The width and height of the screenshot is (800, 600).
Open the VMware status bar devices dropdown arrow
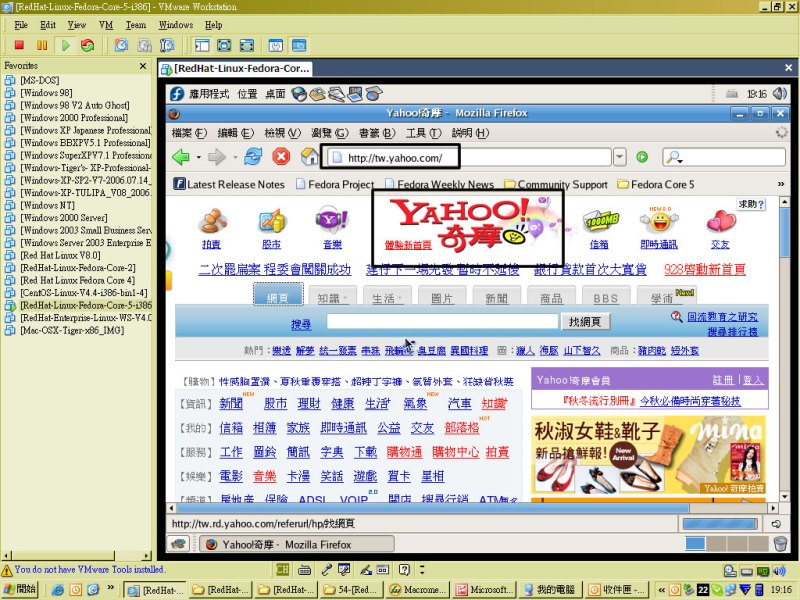[x=422, y=569]
